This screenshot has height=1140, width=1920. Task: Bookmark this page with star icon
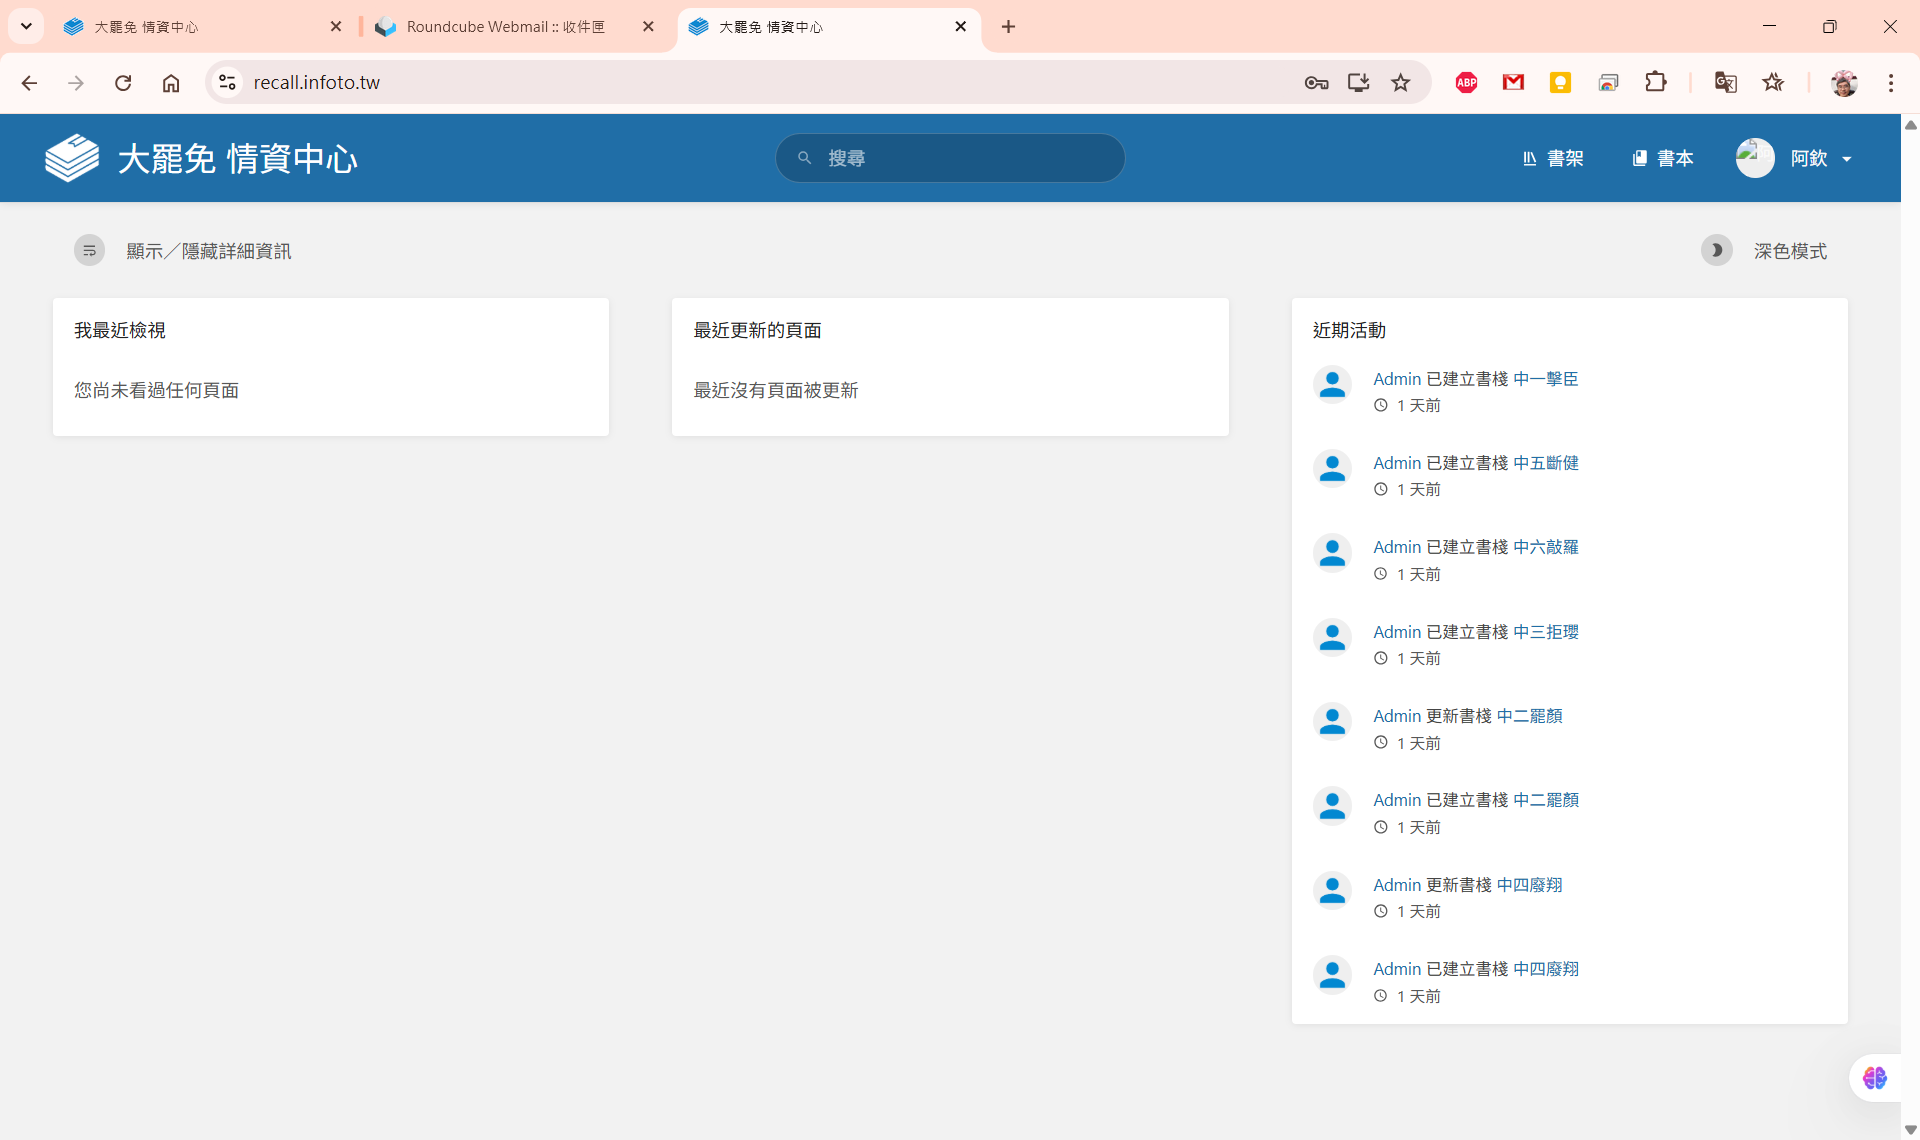(x=1401, y=83)
